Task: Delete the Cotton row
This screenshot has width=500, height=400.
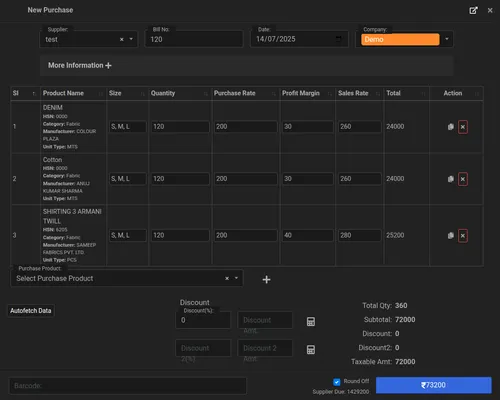Action: click(x=463, y=179)
